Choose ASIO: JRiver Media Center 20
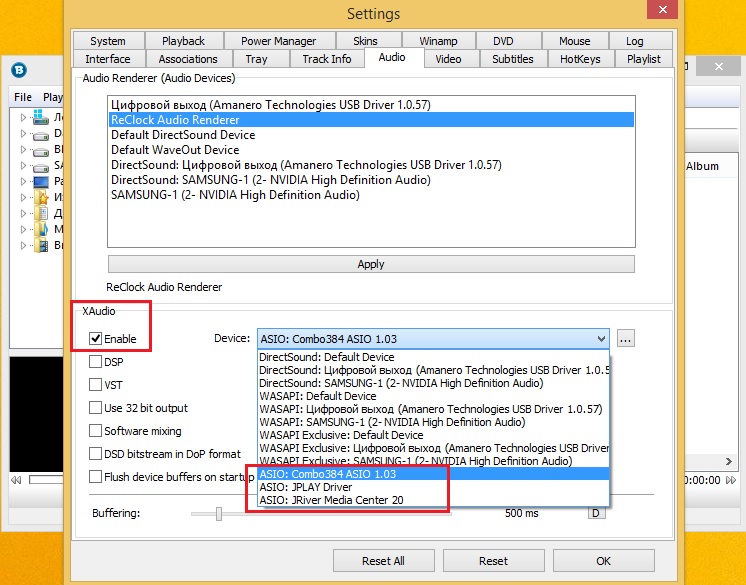Image resolution: width=746 pixels, height=585 pixels. [x=433, y=500]
